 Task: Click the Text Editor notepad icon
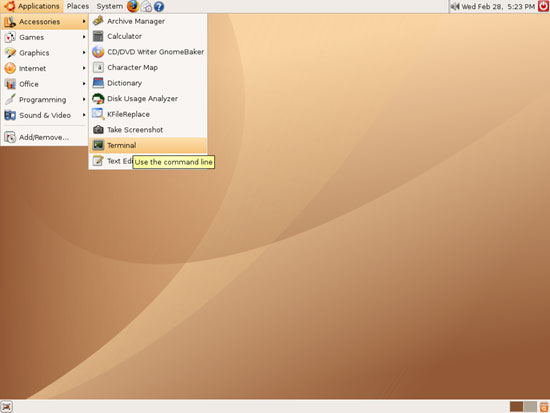coord(98,161)
